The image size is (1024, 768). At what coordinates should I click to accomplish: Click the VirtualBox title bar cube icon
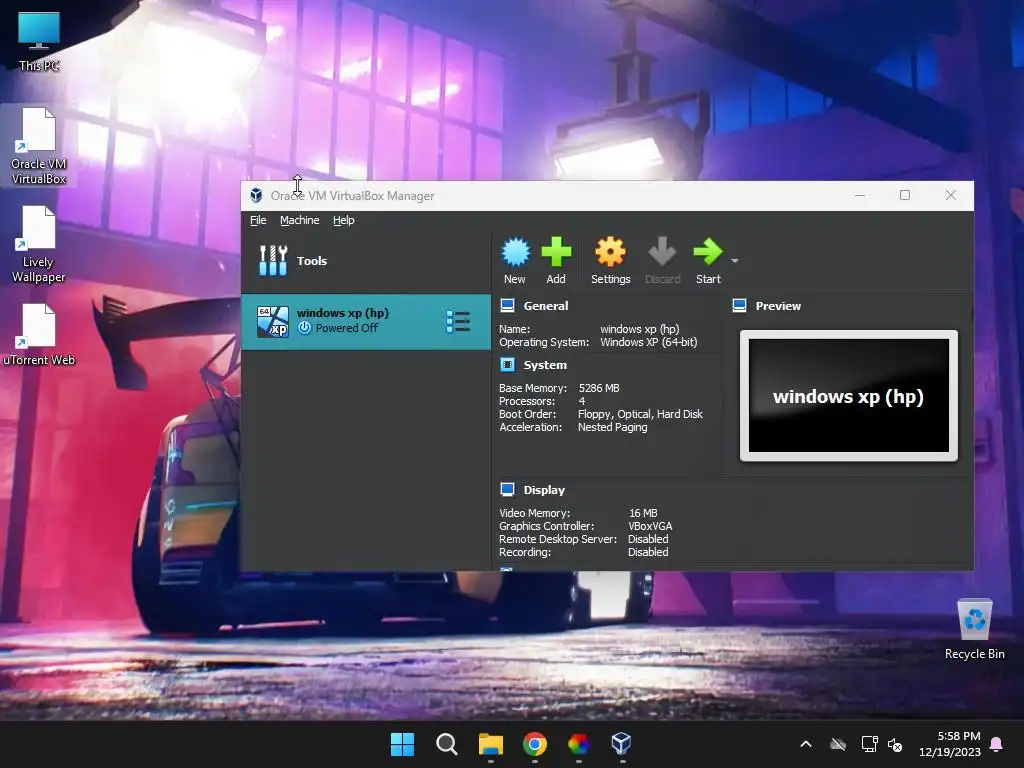pyautogui.click(x=256, y=195)
